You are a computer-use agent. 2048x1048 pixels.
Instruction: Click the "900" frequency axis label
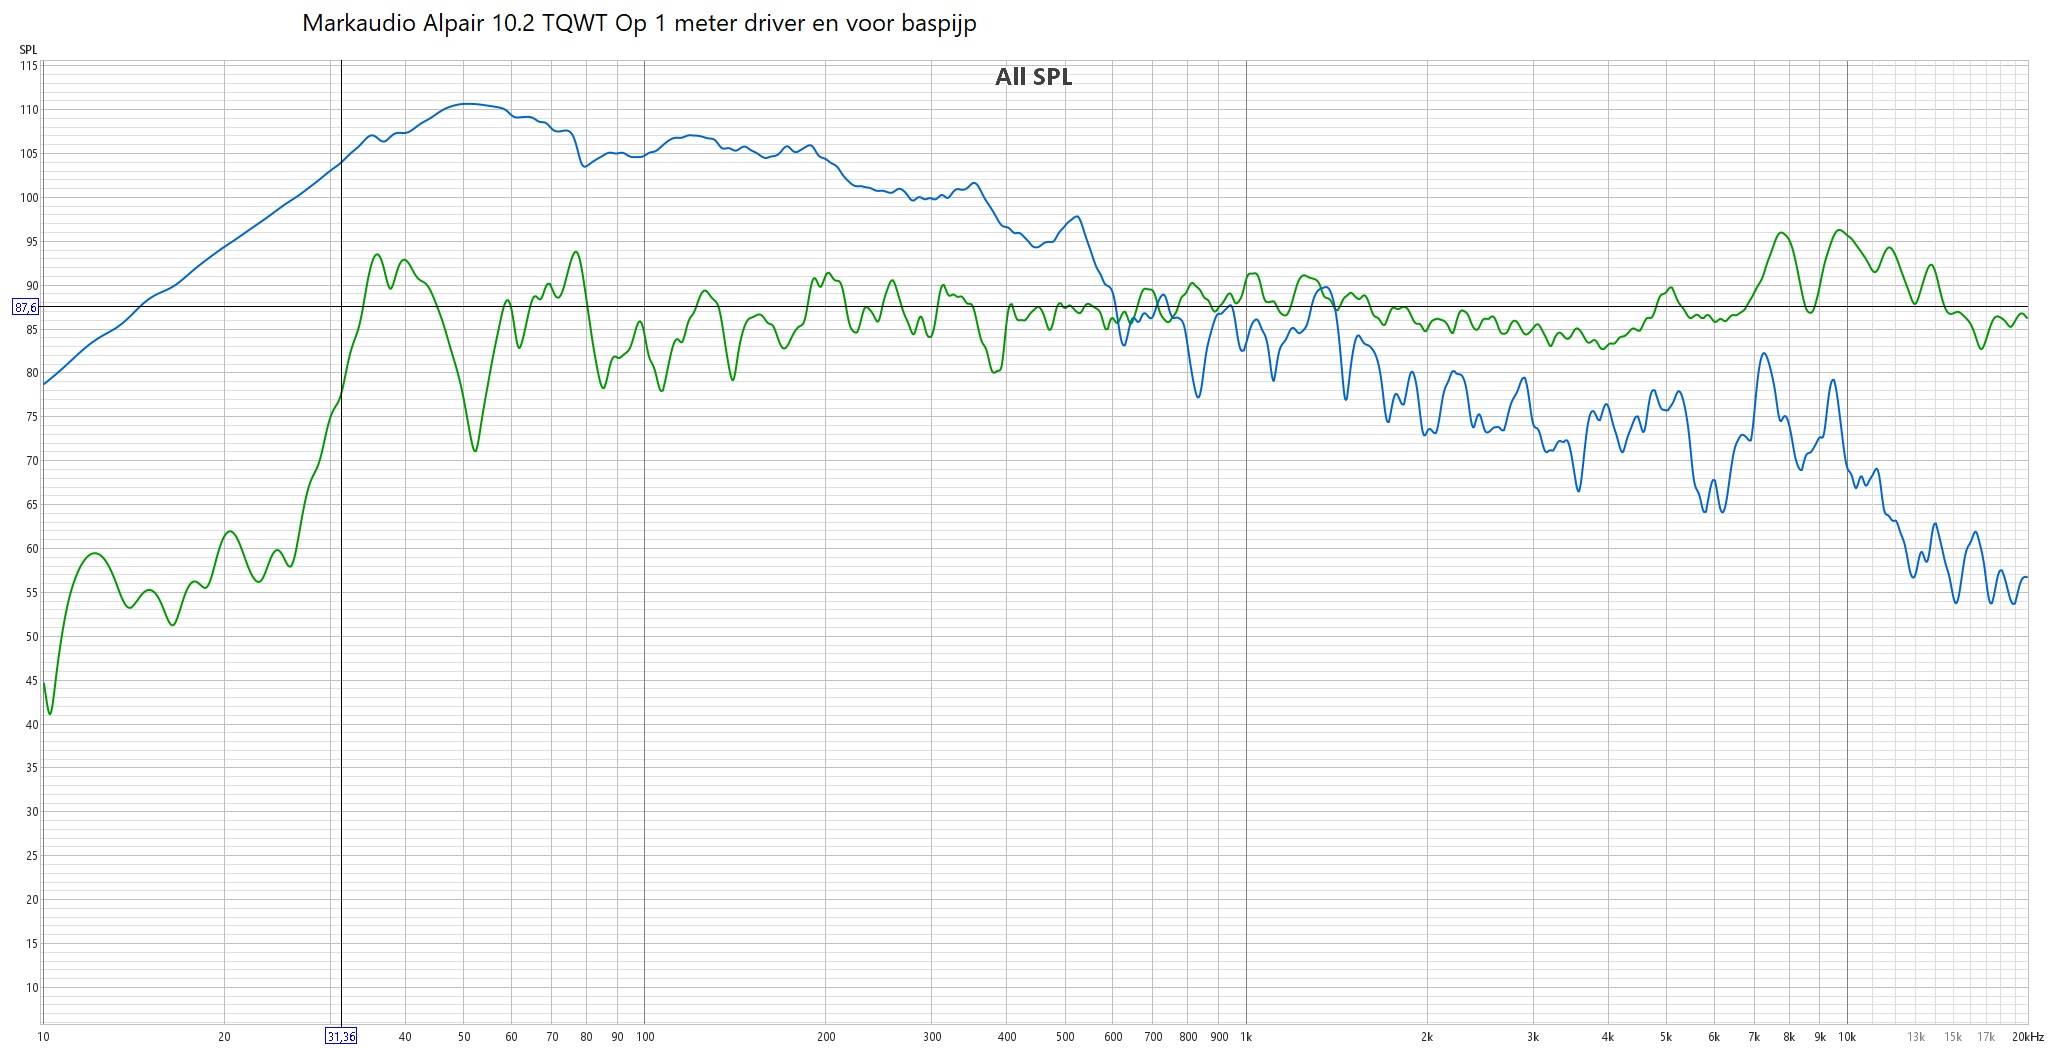click(1219, 1037)
